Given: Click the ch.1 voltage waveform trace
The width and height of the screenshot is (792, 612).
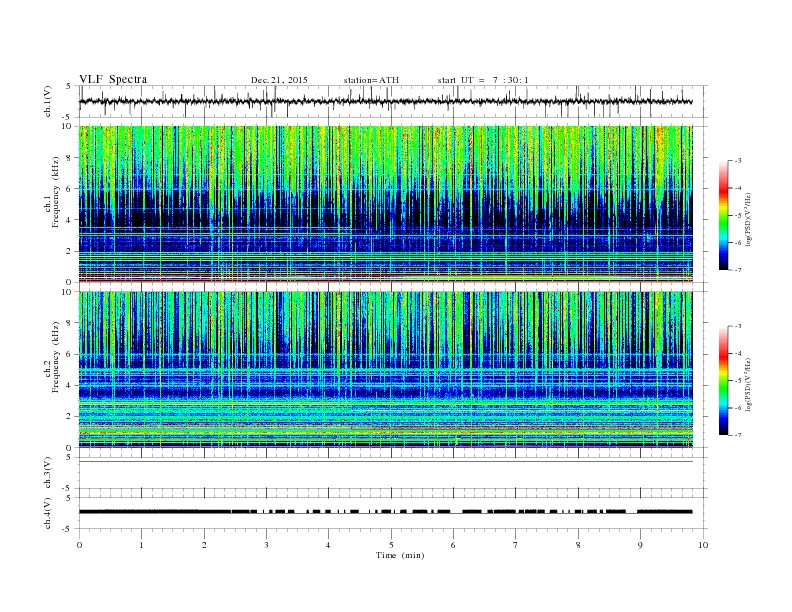Looking at the screenshot, I should 385,101.
